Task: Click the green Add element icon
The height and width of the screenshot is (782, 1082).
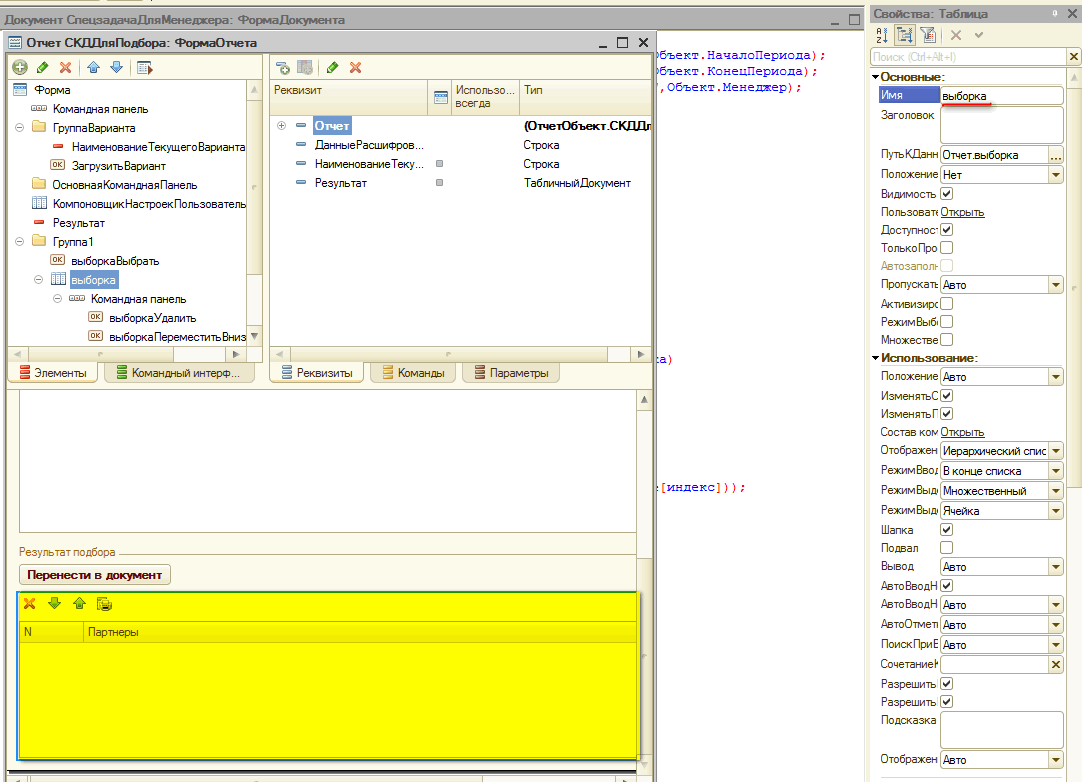Action: (x=19, y=67)
